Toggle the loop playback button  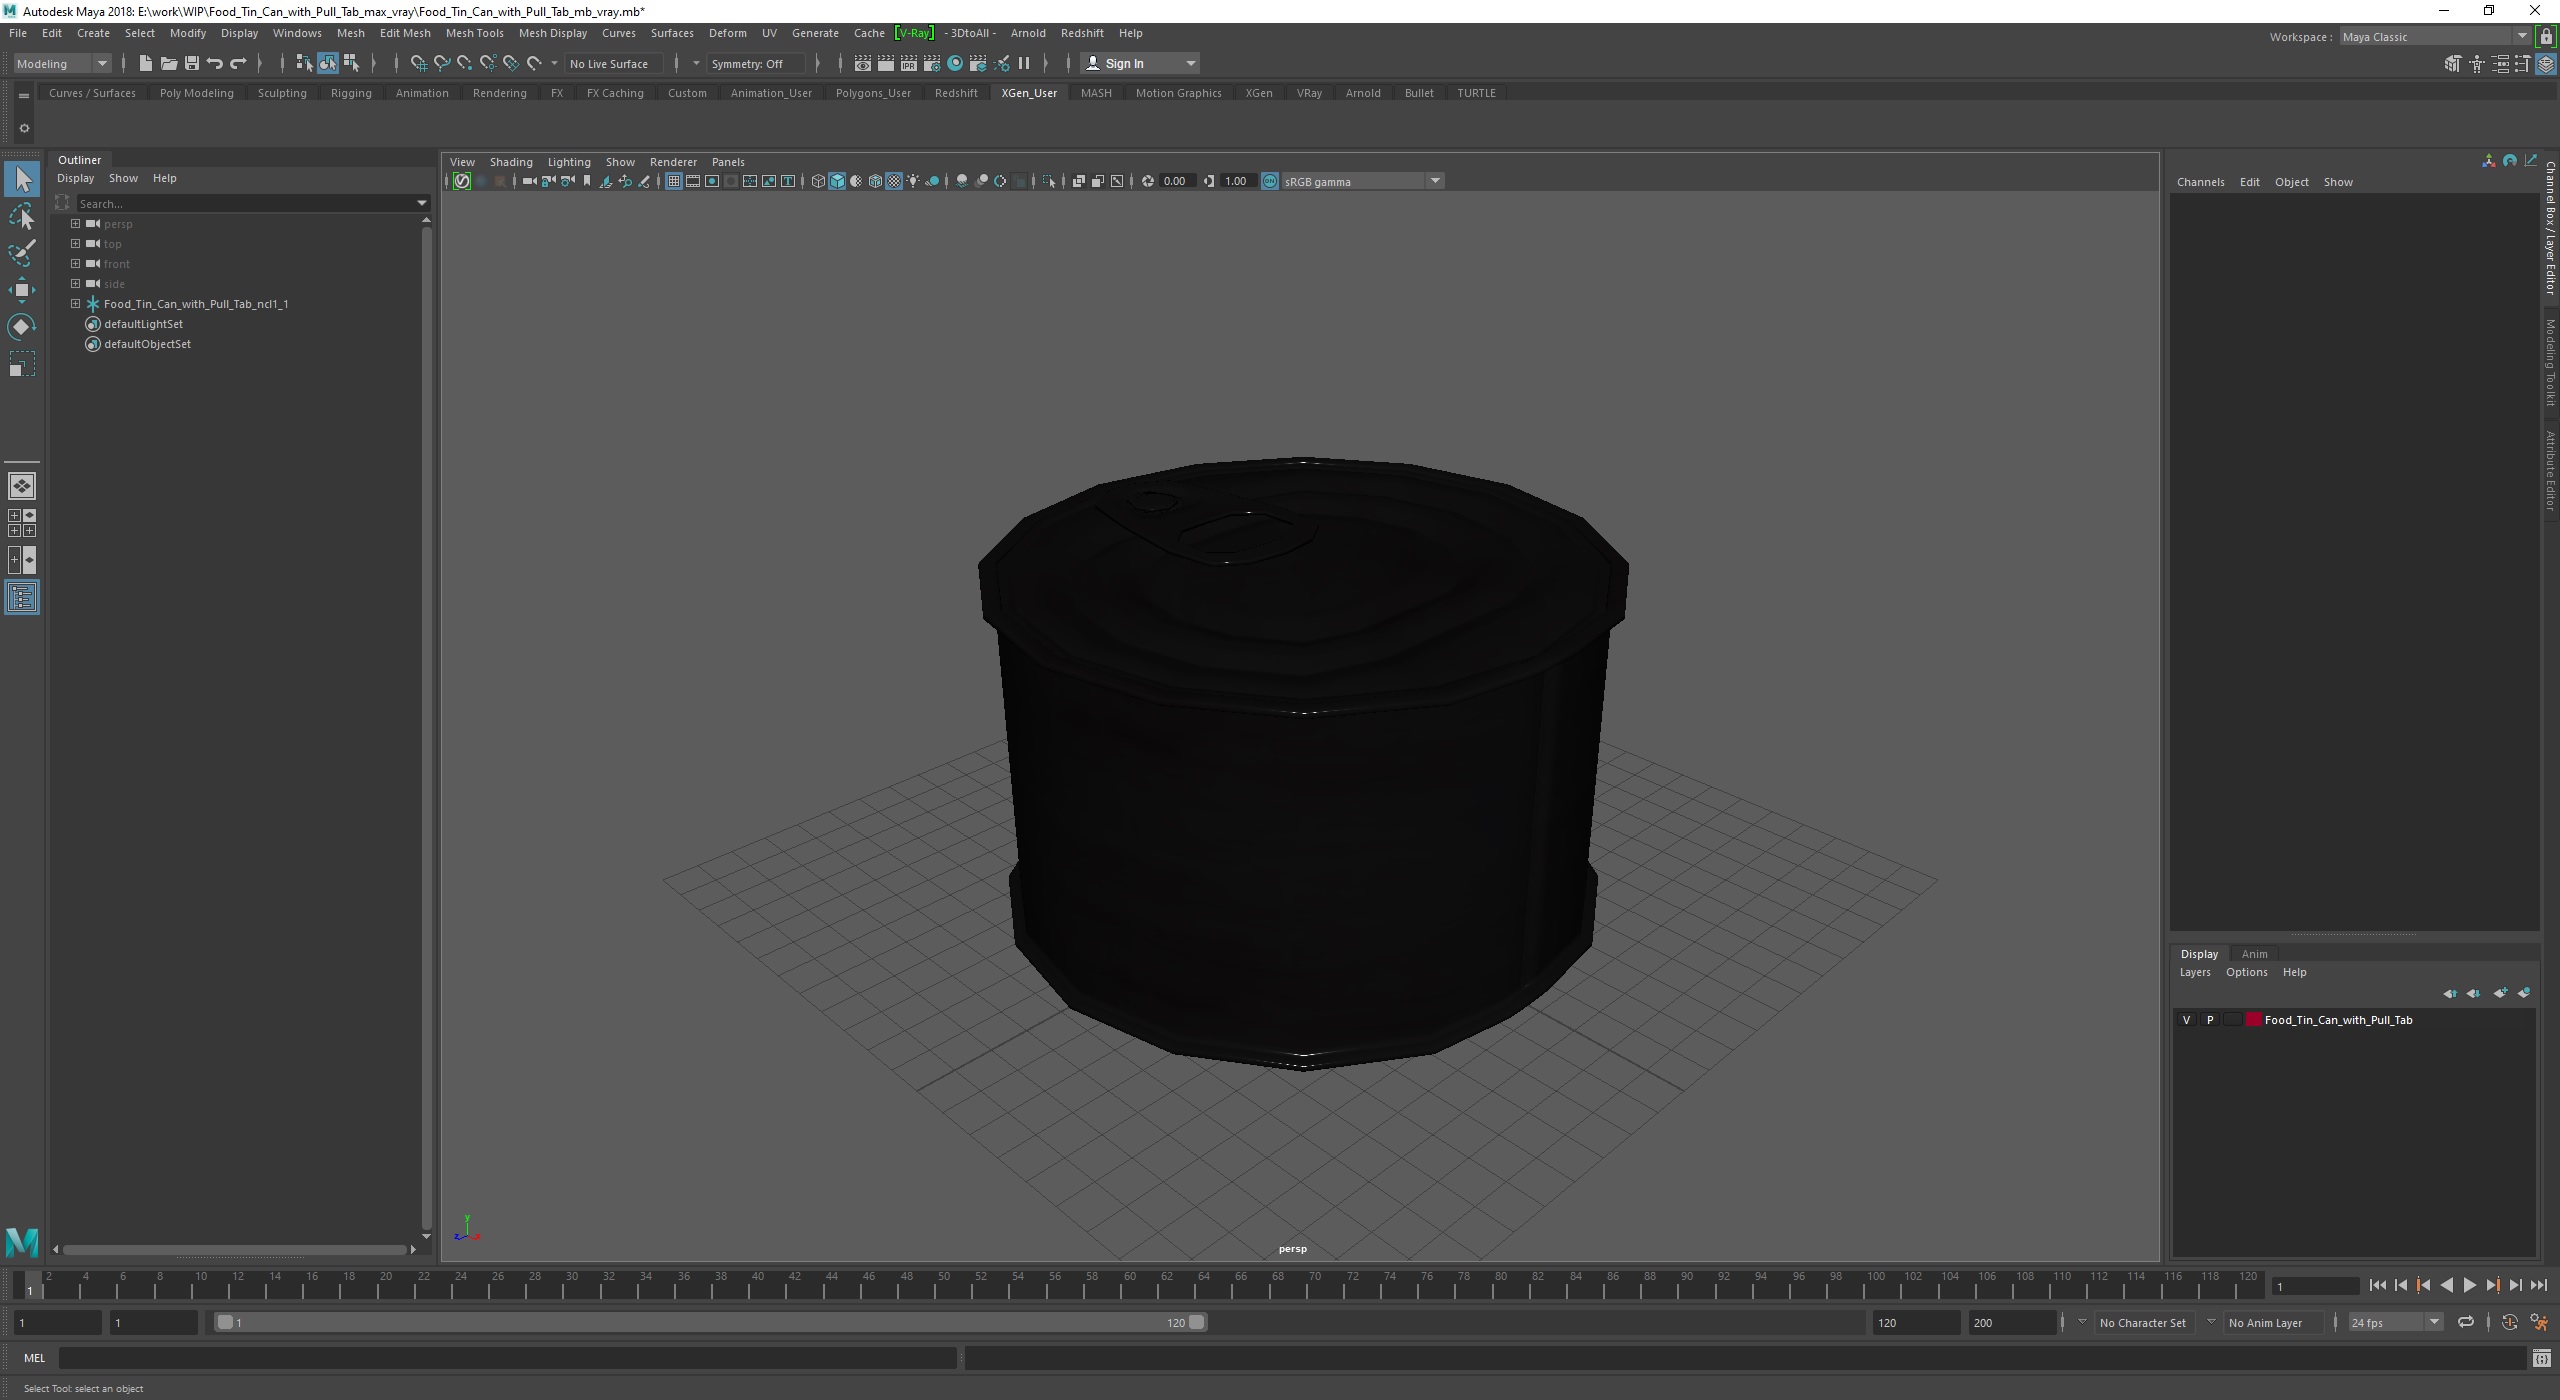pos(2466,1322)
